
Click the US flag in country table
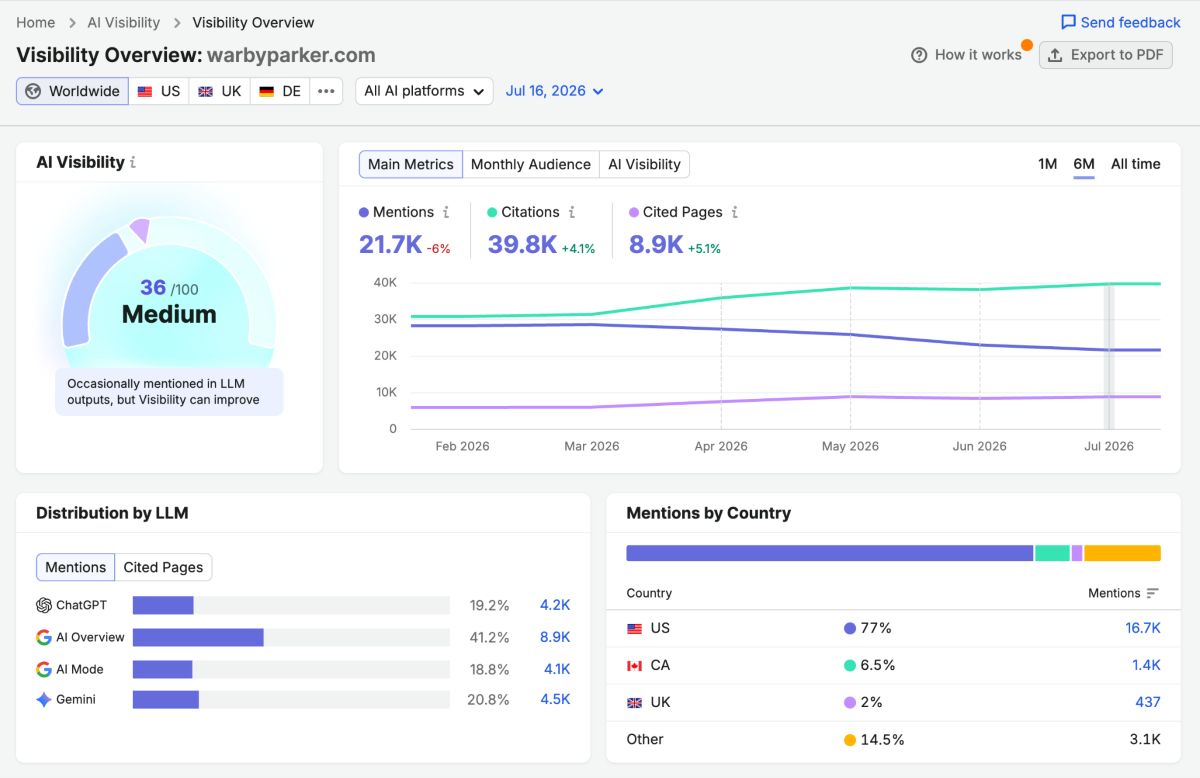pos(634,628)
